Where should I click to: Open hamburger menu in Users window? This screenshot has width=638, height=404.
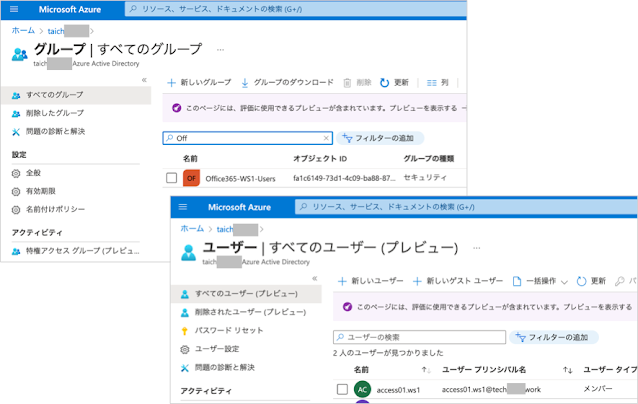tap(183, 207)
